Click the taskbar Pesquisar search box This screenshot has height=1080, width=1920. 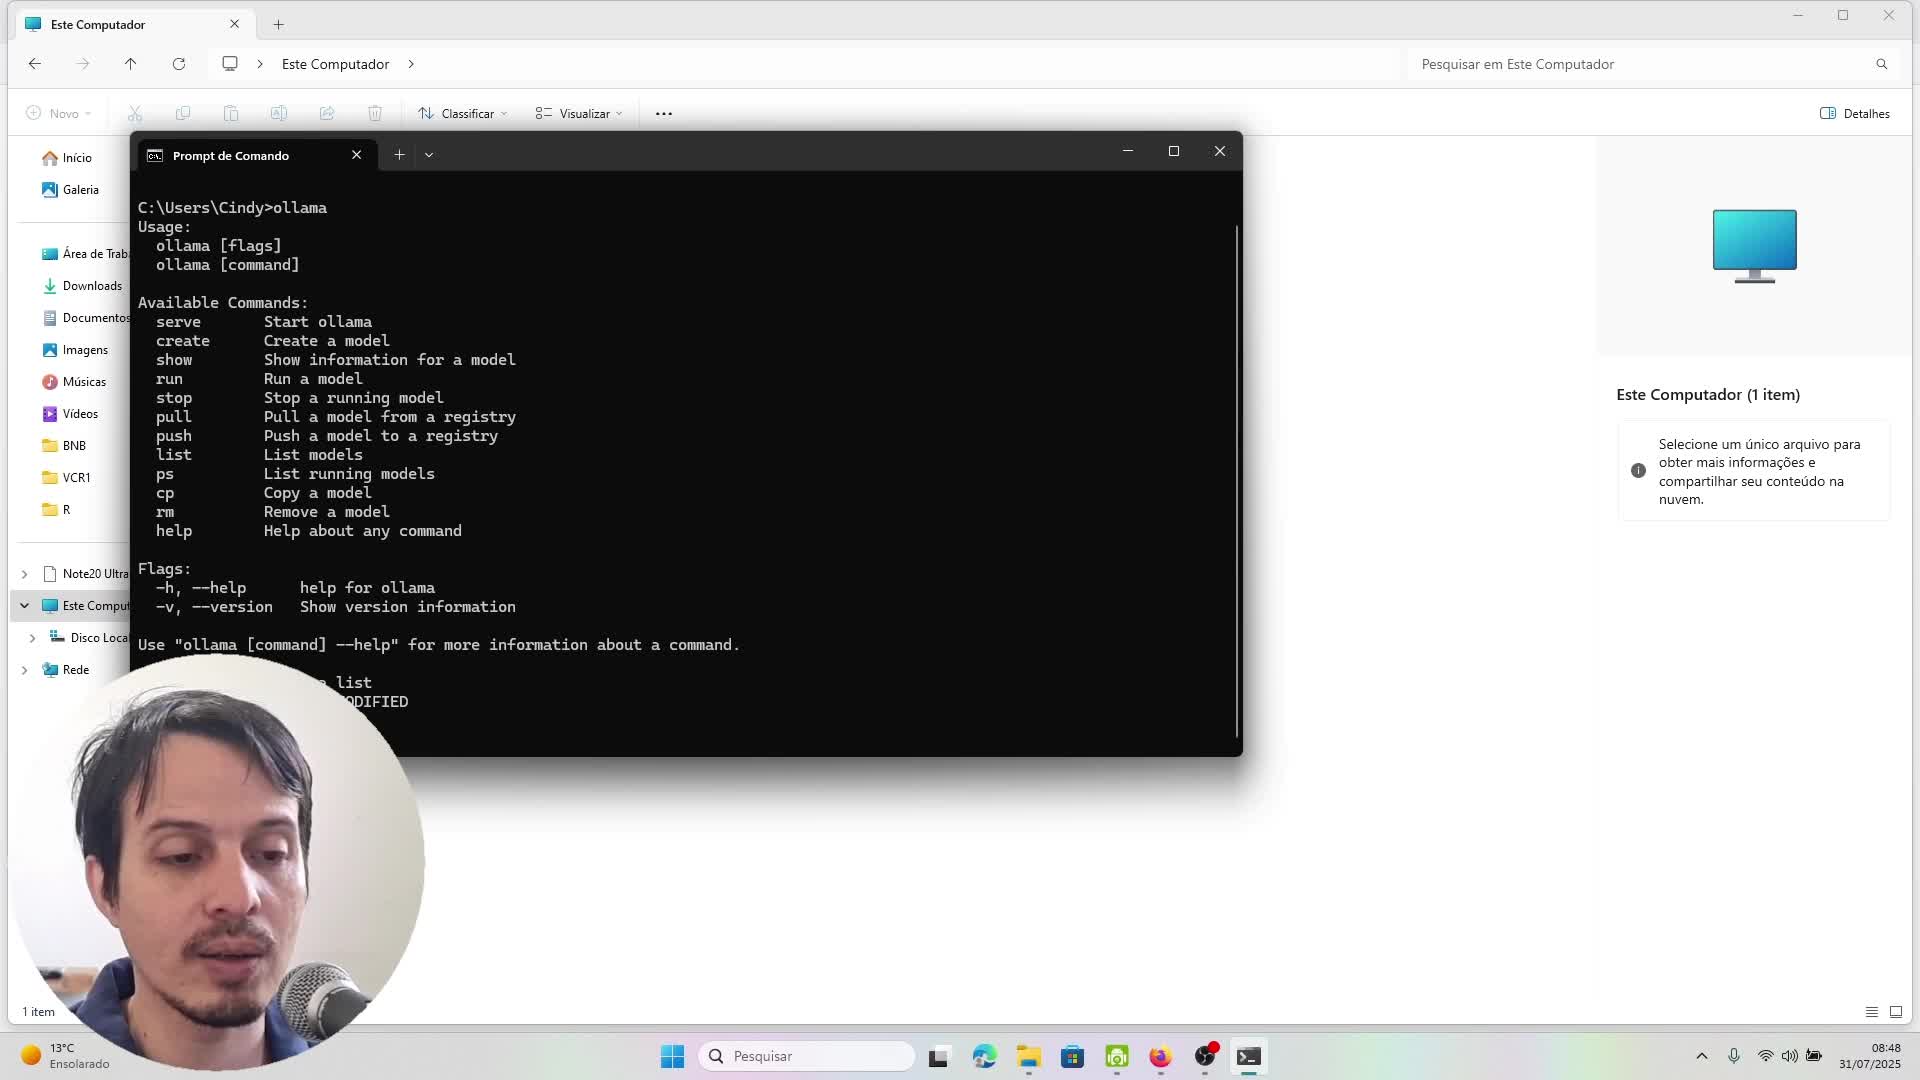click(806, 1056)
